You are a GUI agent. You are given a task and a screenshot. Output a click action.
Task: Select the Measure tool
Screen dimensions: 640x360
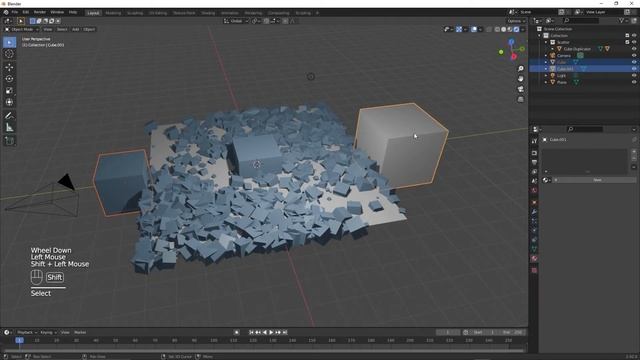[9, 128]
